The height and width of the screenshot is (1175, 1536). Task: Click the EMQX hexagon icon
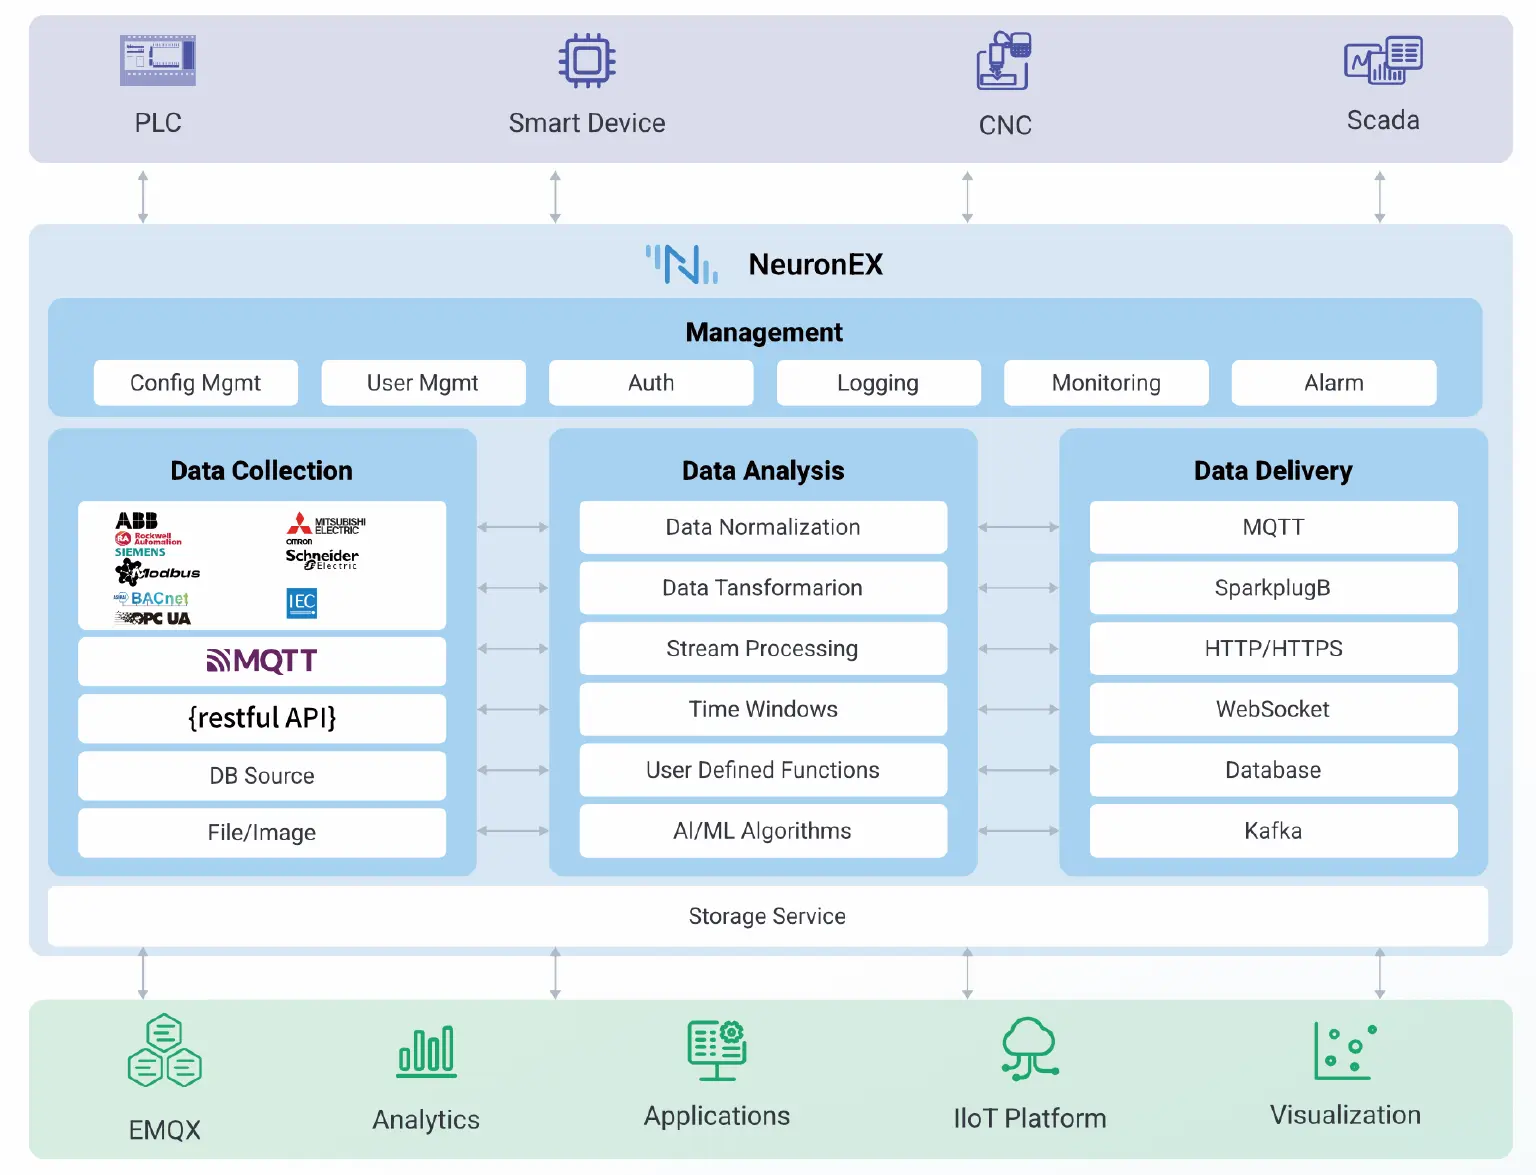pyautogui.click(x=163, y=1052)
